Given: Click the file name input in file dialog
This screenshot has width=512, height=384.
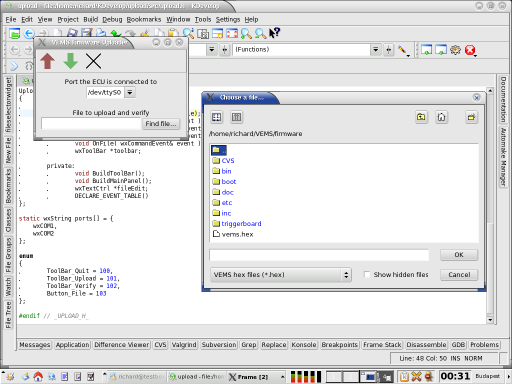Looking at the screenshot, I should pyautogui.click(x=319, y=255).
